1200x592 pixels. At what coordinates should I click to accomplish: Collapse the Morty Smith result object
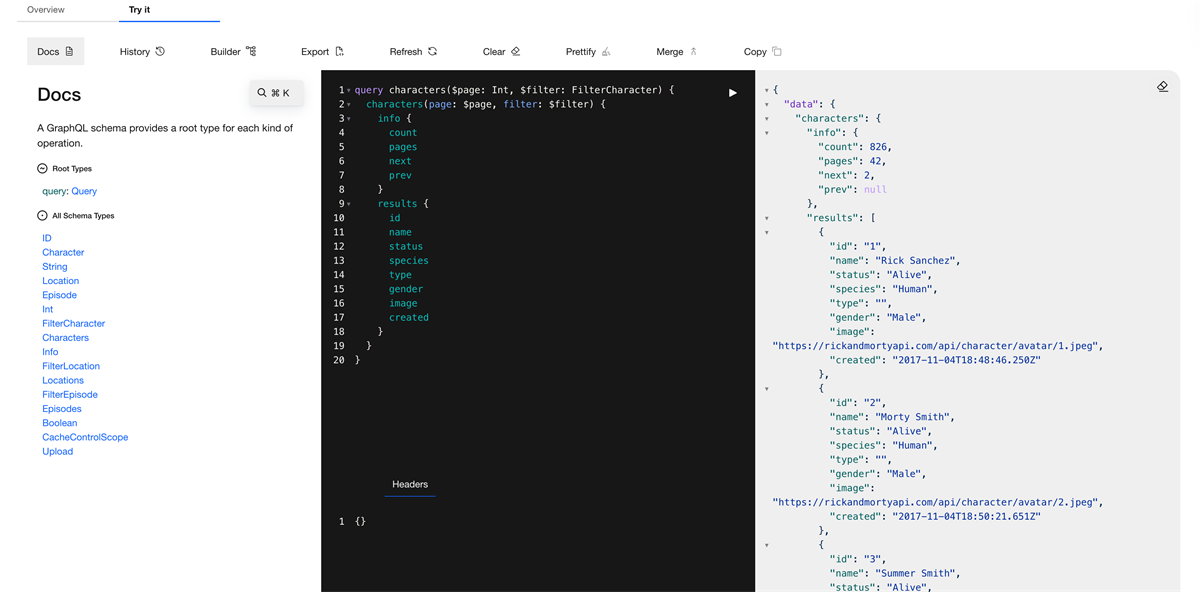point(767,389)
